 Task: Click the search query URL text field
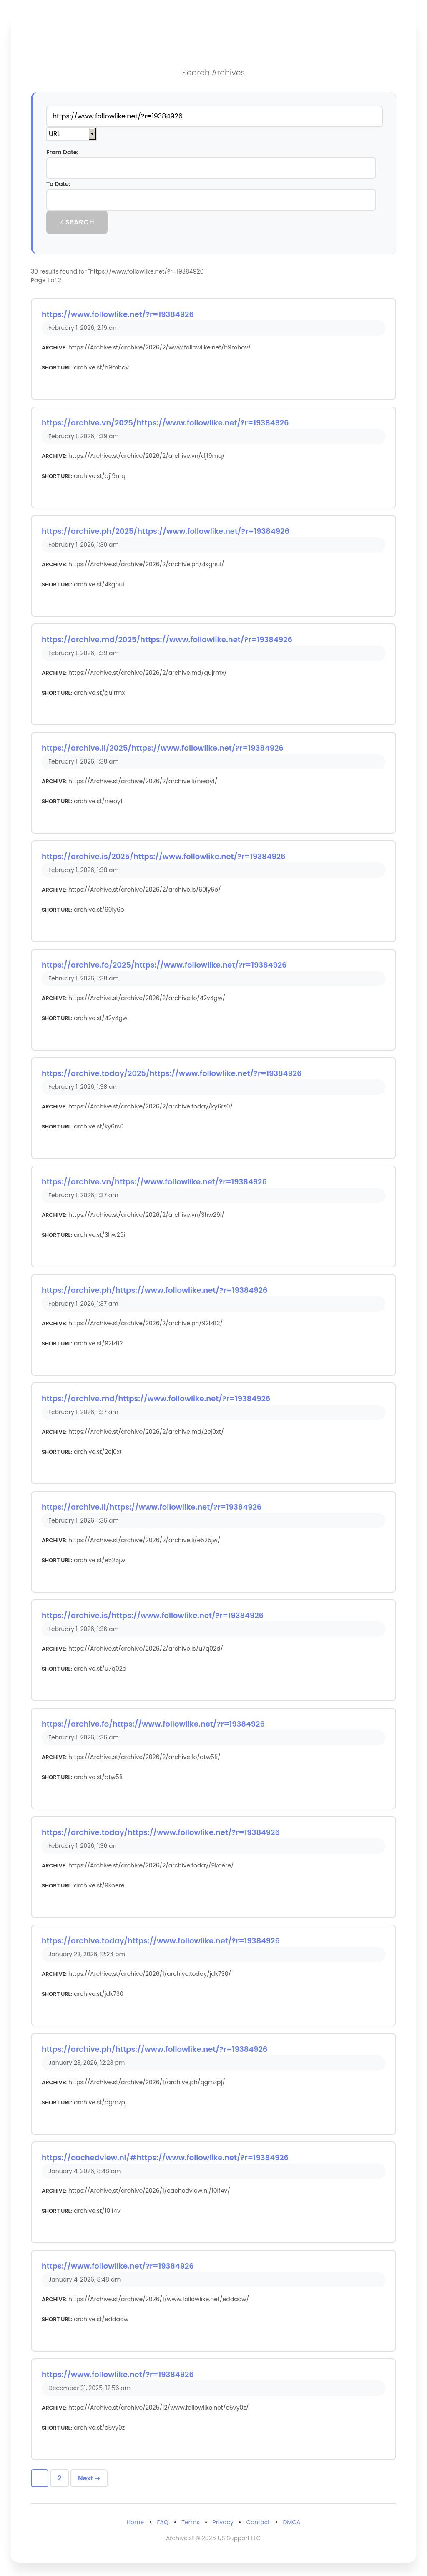point(213,116)
